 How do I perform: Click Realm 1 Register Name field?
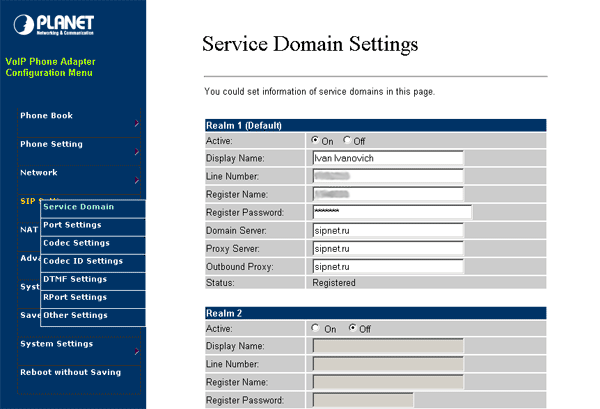pos(388,194)
